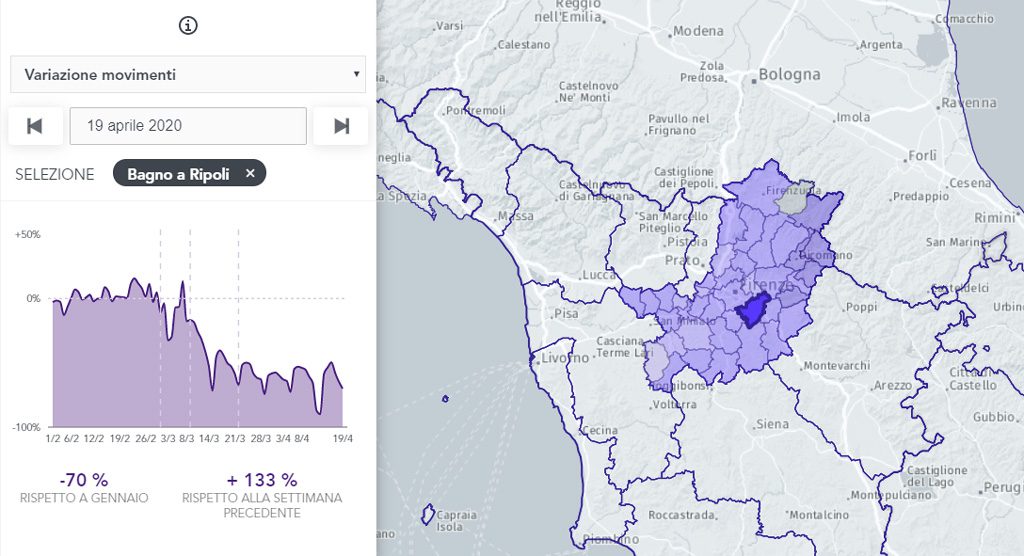Image resolution: width=1024 pixels, height=556 pixels.
Task: Click the Bagno a Ripoli selection chip
Action: click(x=178, y=173)
